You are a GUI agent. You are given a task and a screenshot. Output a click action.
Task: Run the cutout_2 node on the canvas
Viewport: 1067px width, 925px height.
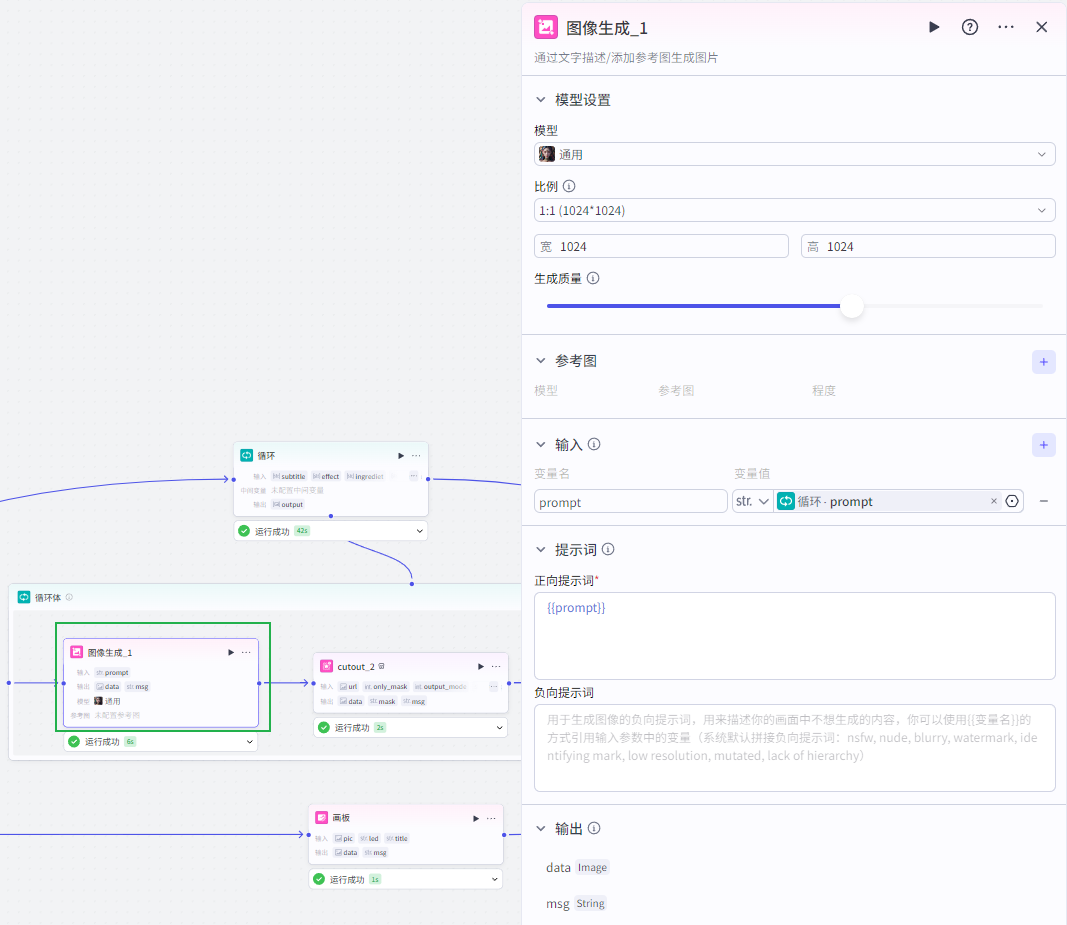coord(481,666)
